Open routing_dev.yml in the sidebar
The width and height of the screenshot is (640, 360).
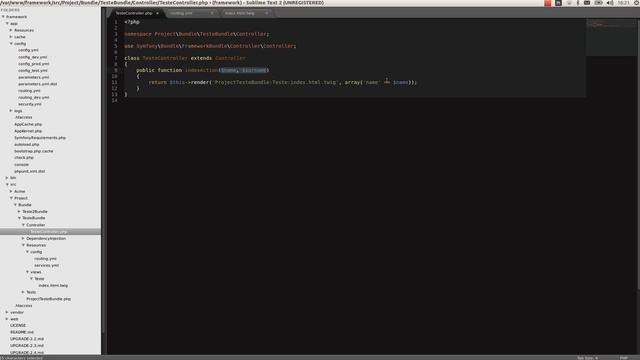33,97
